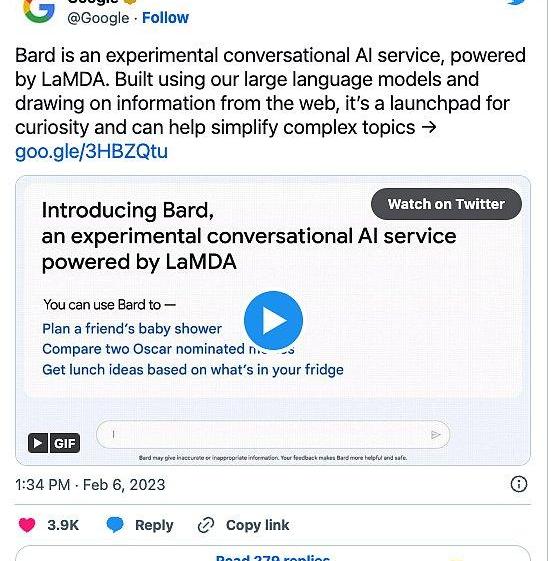This screenshot has height=561, width=551.
Task: Open the goo.gle/3HBZQtu link
Action: 91,151
